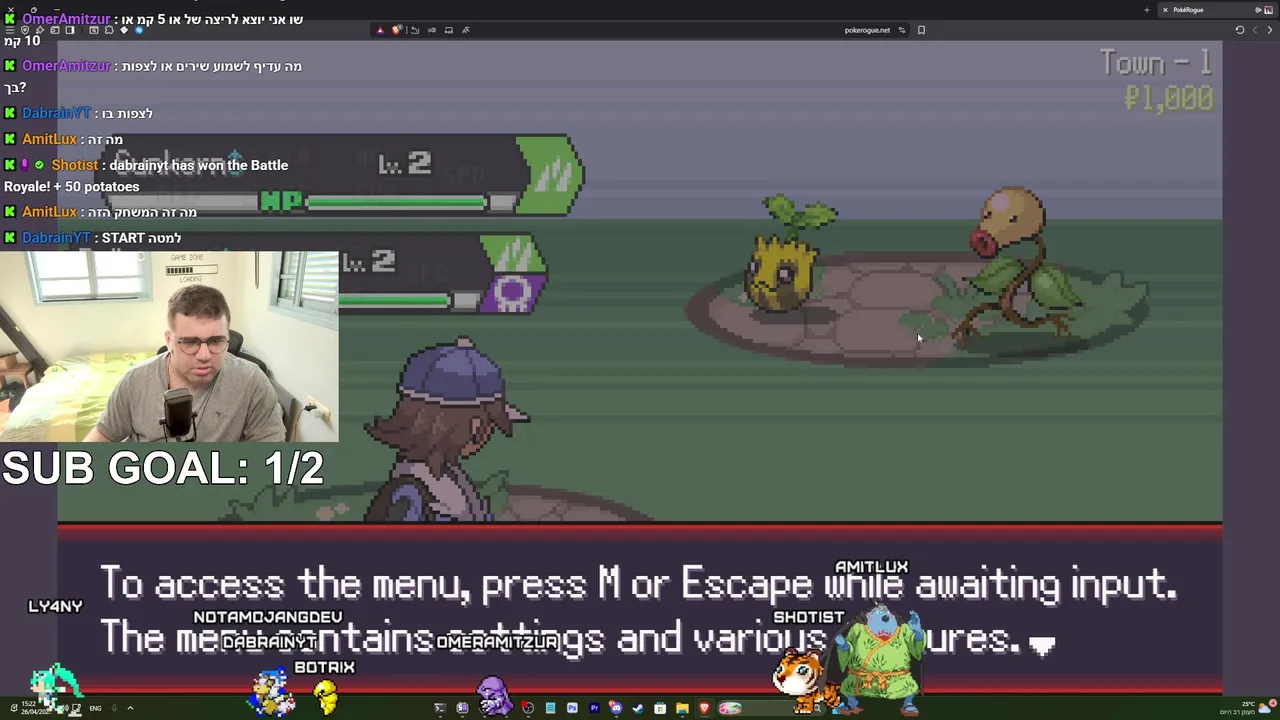Launch Photoshop from the taskbar
Viewport: 1280px width, 720px height.
pos(572,708)
